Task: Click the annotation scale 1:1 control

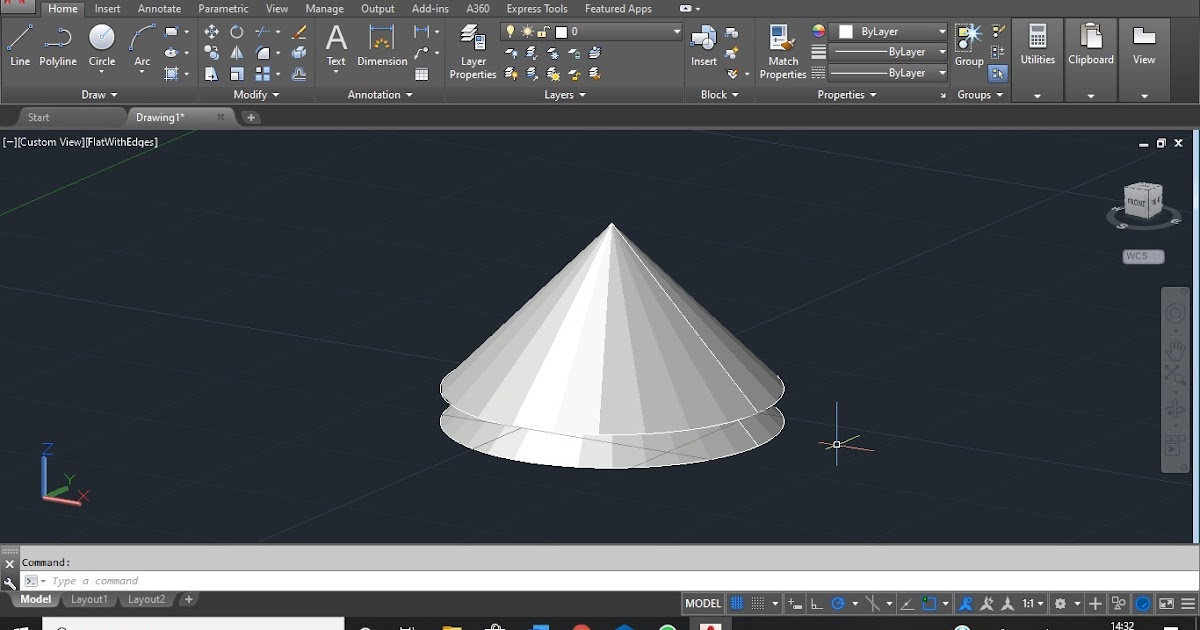Action: click(x=1030, y=603)
